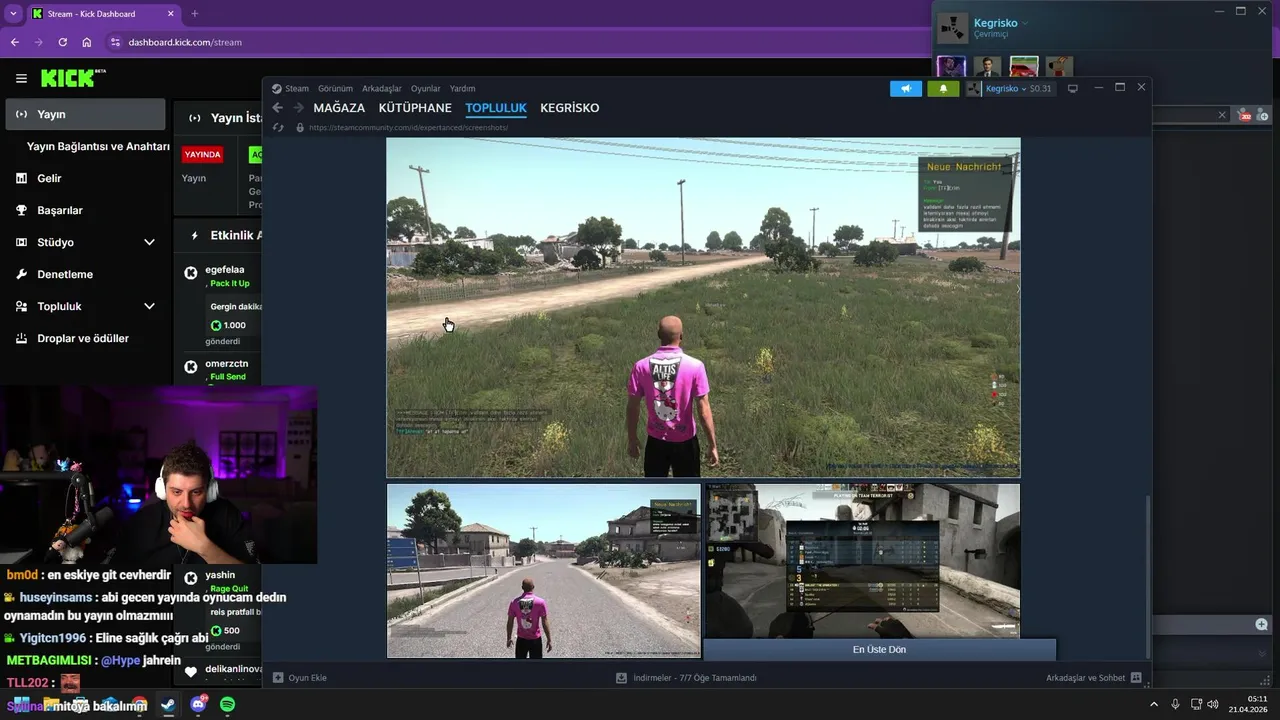The height and width of the screenshot is (720, 1280).
Task: Click the Droplar gift icon
Action: click(21, 338)
